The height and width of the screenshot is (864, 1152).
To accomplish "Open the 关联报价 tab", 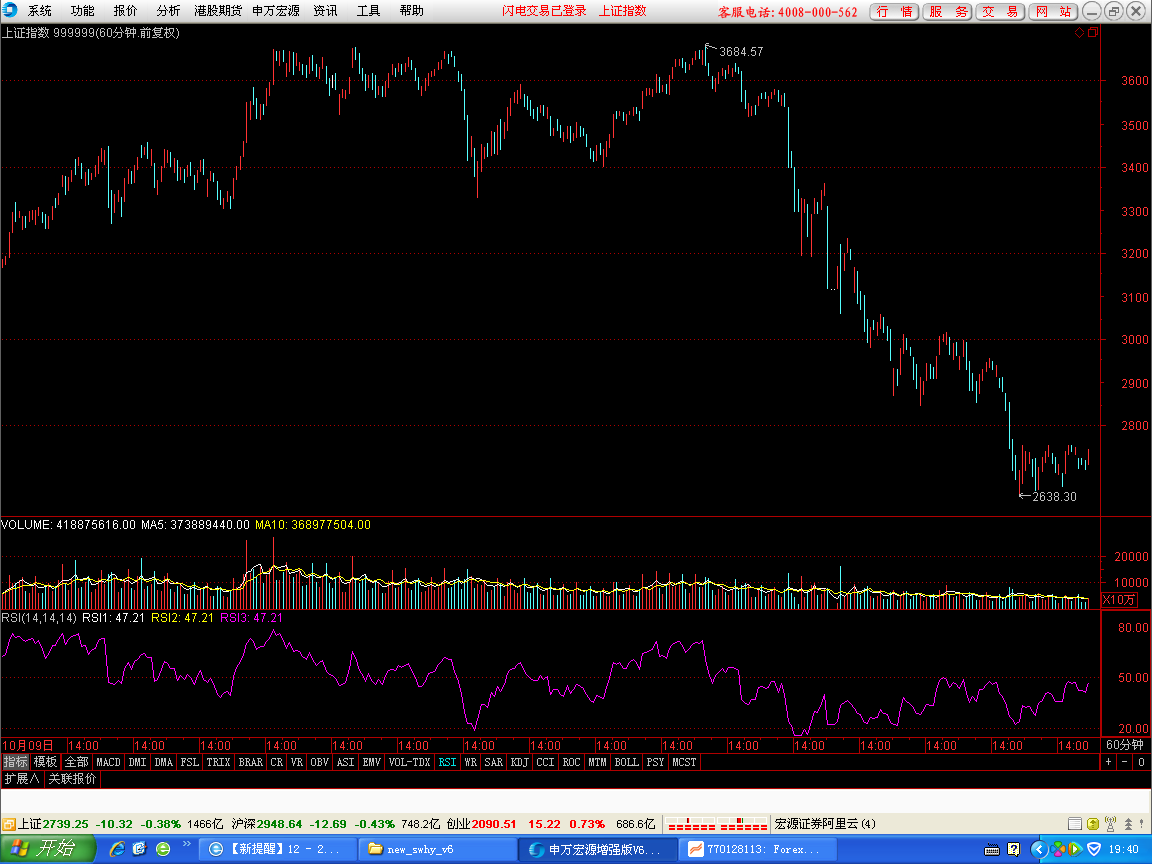I will (72, 778).
